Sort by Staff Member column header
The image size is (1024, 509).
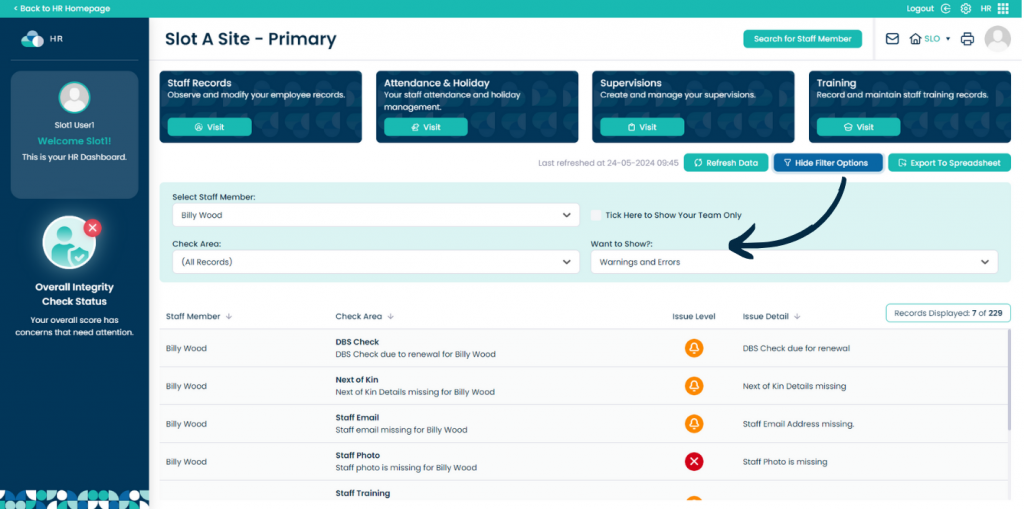(x=198, y=316)
